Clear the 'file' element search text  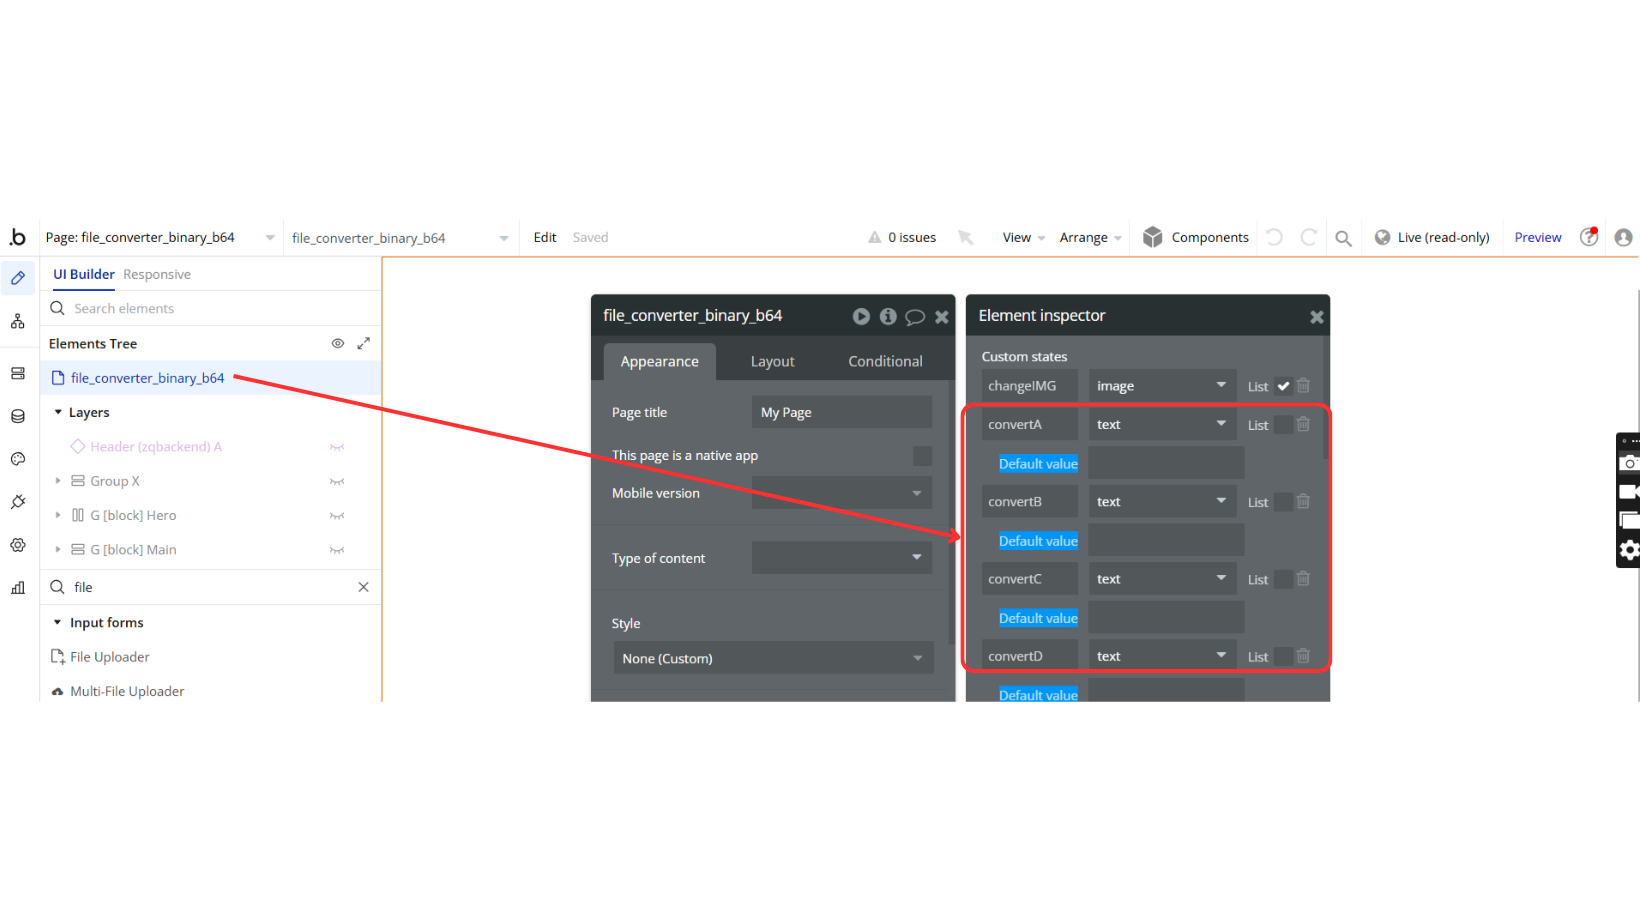click(363, 587)
